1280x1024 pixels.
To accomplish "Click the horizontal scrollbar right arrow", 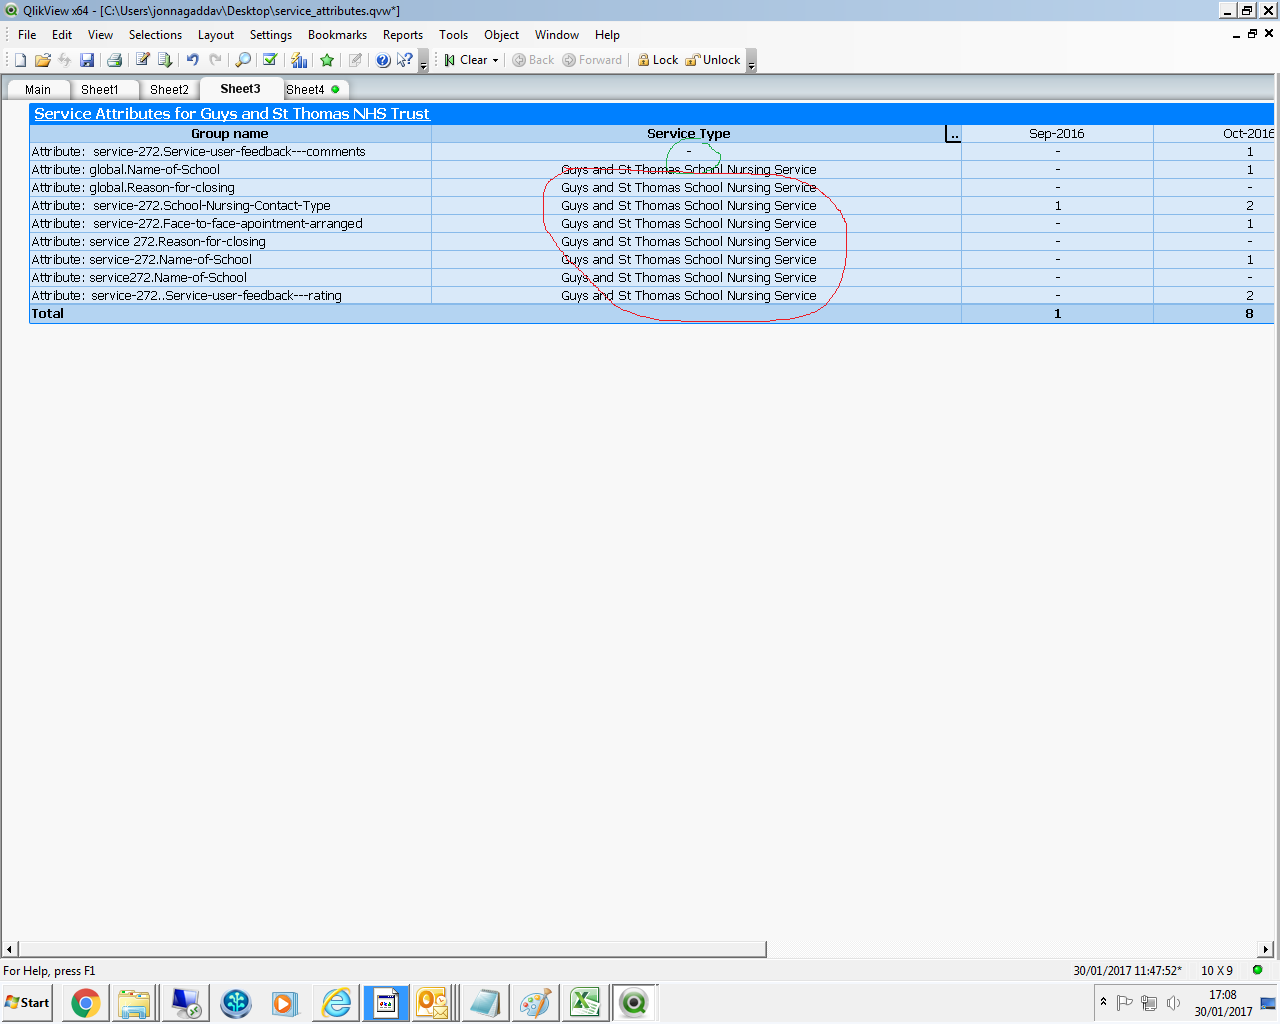I will 1266,949.
